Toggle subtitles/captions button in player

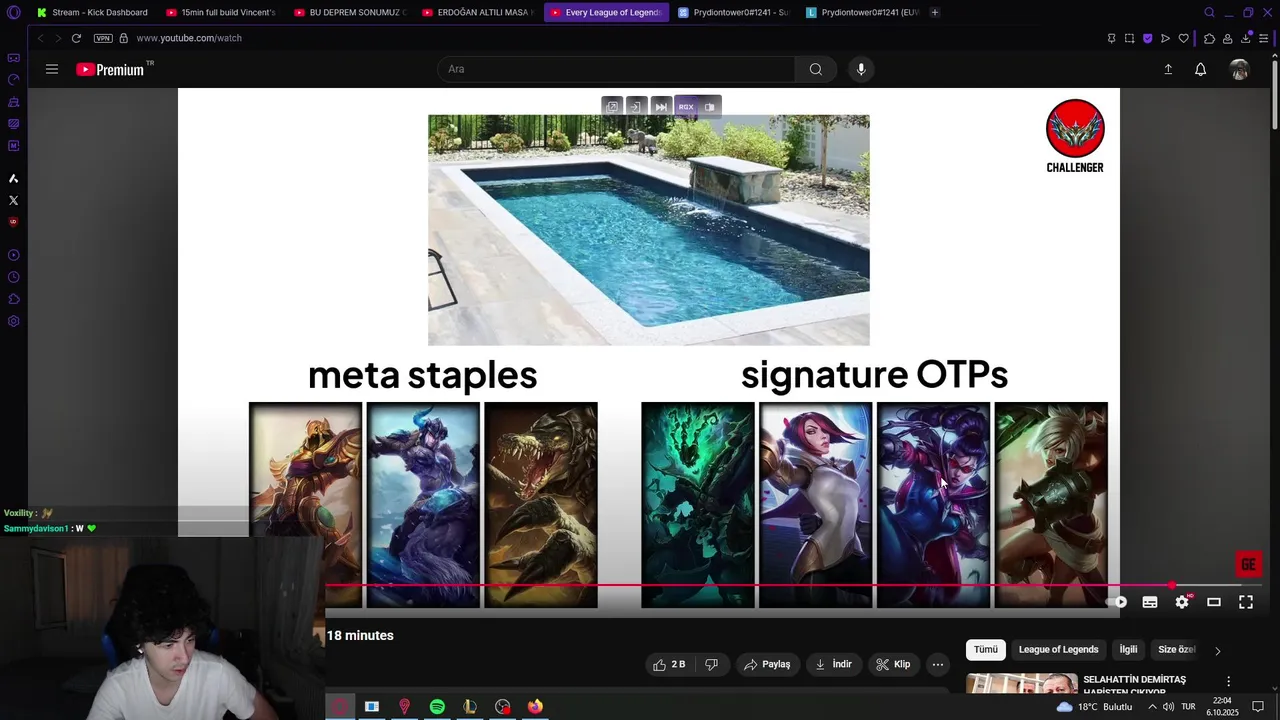1150,602
